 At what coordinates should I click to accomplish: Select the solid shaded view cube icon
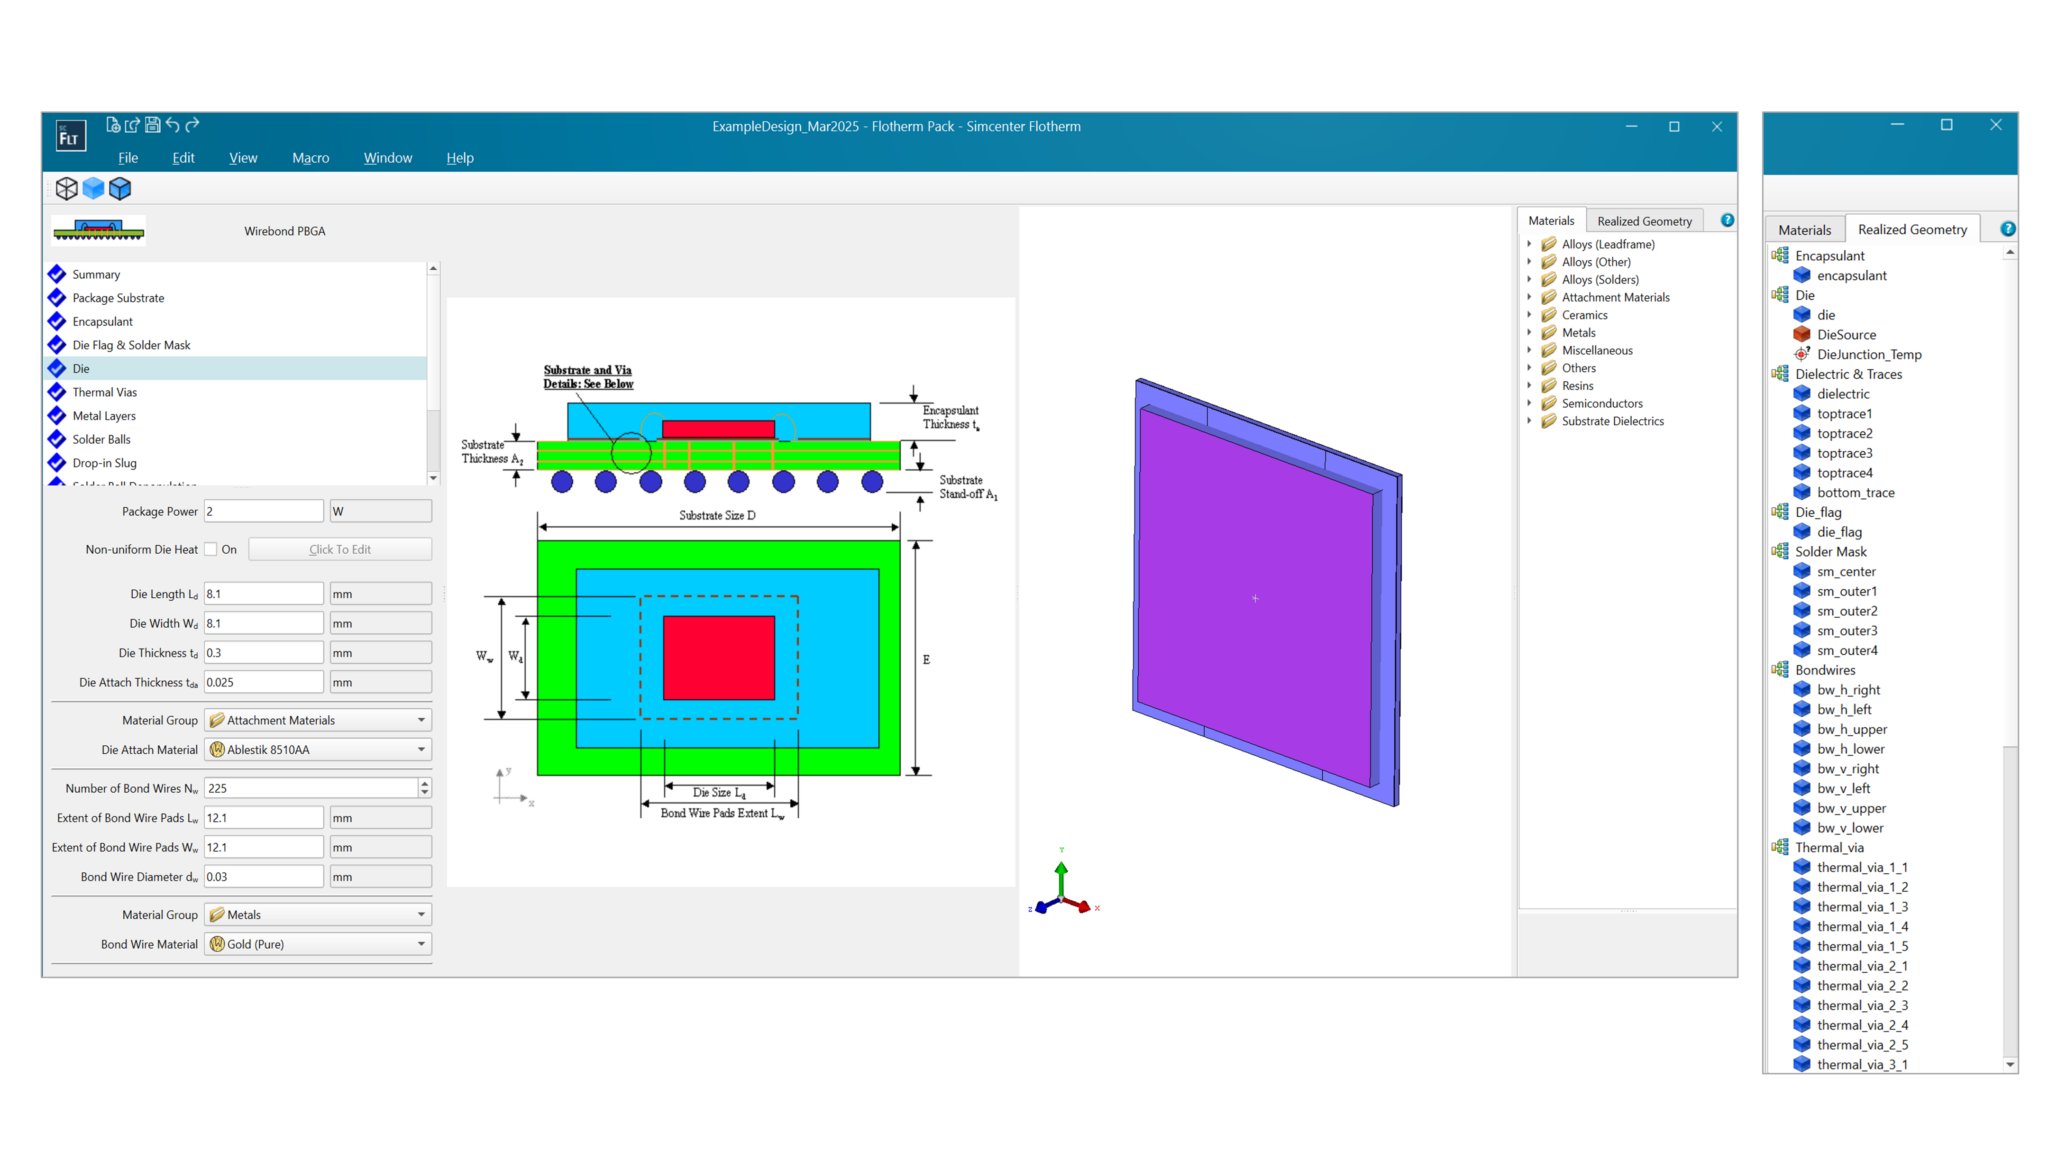(x=93, y=188)
